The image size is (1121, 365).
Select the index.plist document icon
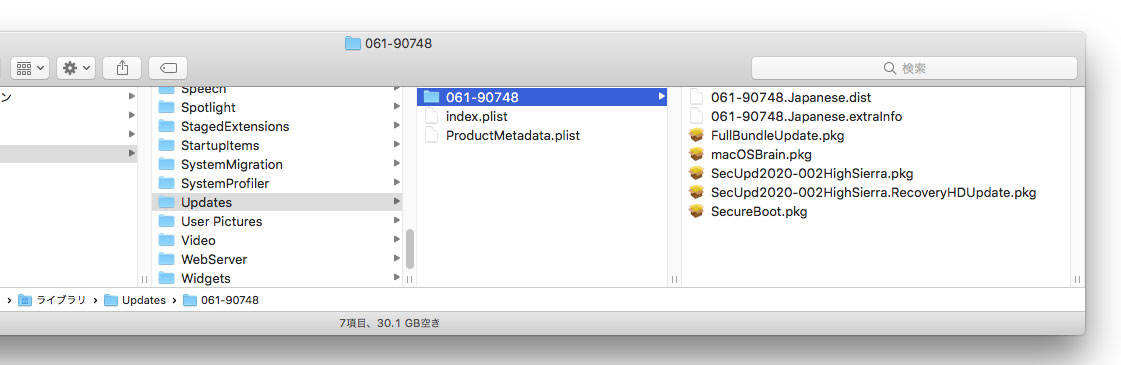coord(431,116)
